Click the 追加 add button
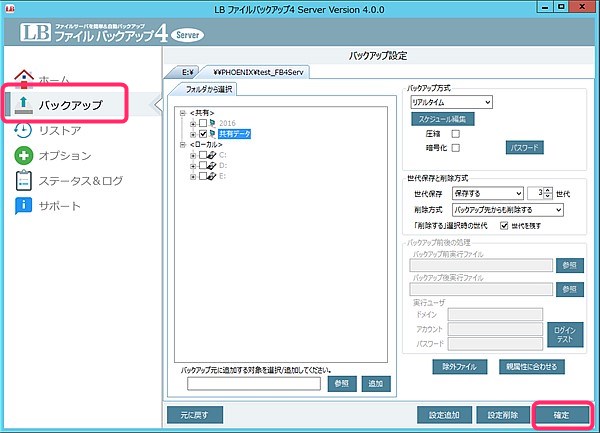Viewport: 600px width, 433px height. click(x=376, y=384)
